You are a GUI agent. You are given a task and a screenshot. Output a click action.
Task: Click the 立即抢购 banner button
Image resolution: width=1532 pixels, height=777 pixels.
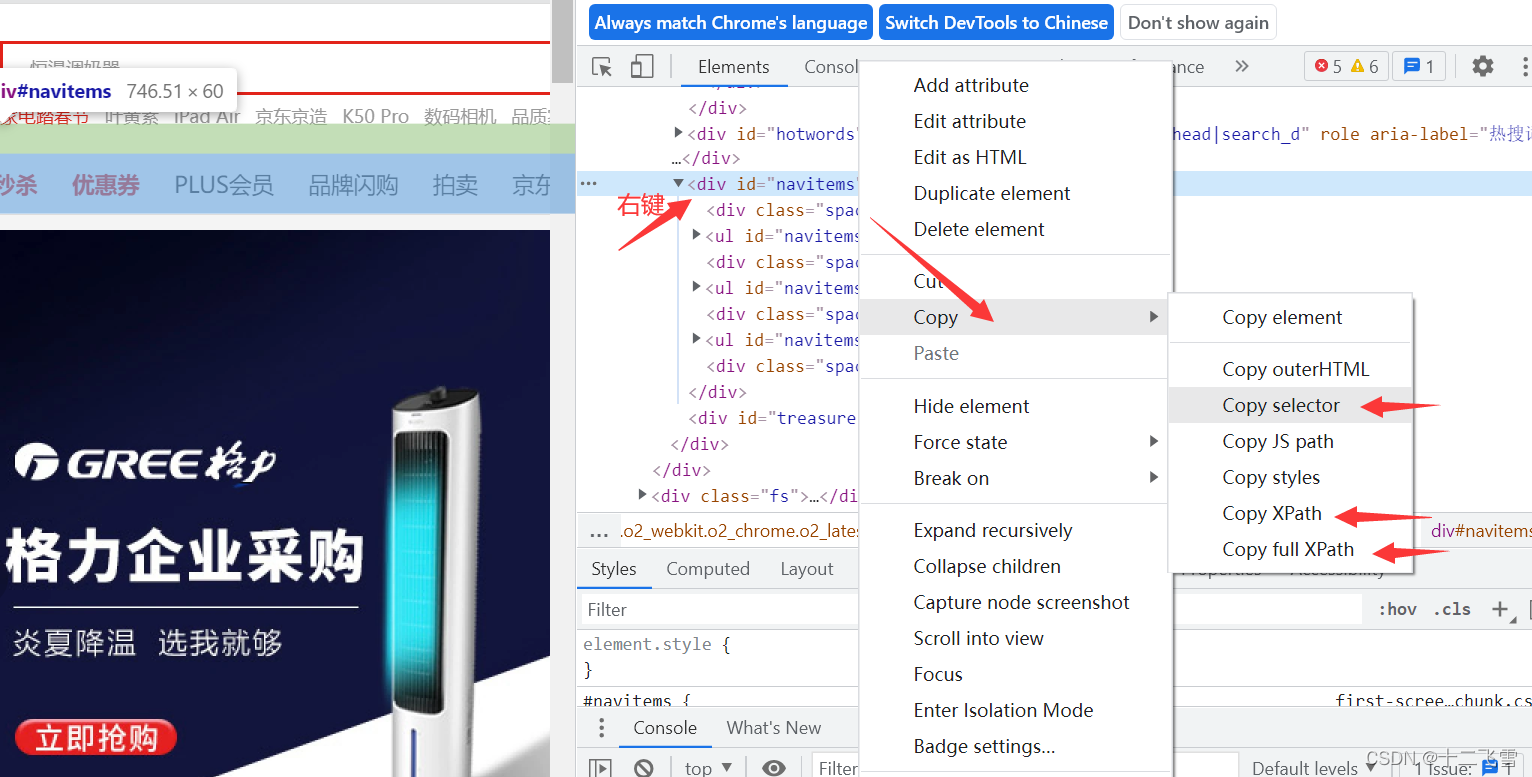tap(97, 738)
